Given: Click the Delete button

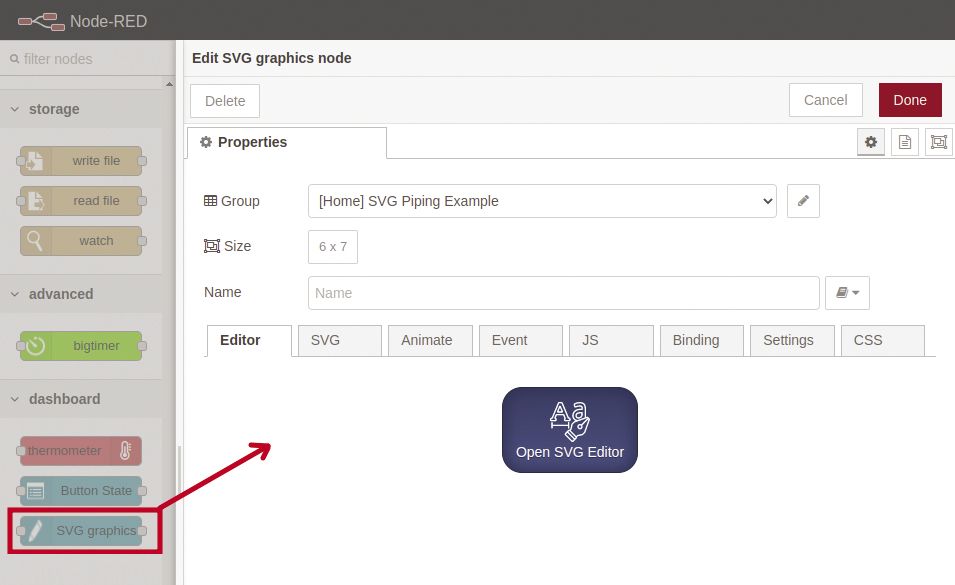Looking at the screenshot, I should pos(225,101).
